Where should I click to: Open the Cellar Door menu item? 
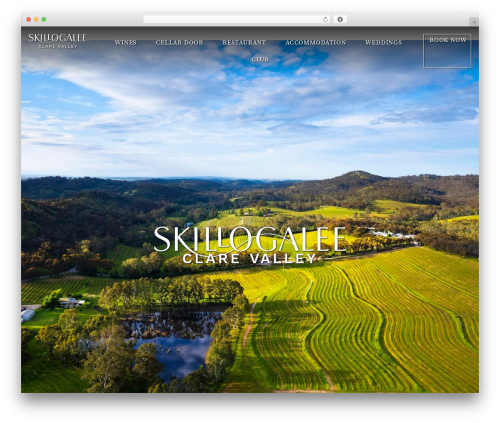click(x=179, y=42)
